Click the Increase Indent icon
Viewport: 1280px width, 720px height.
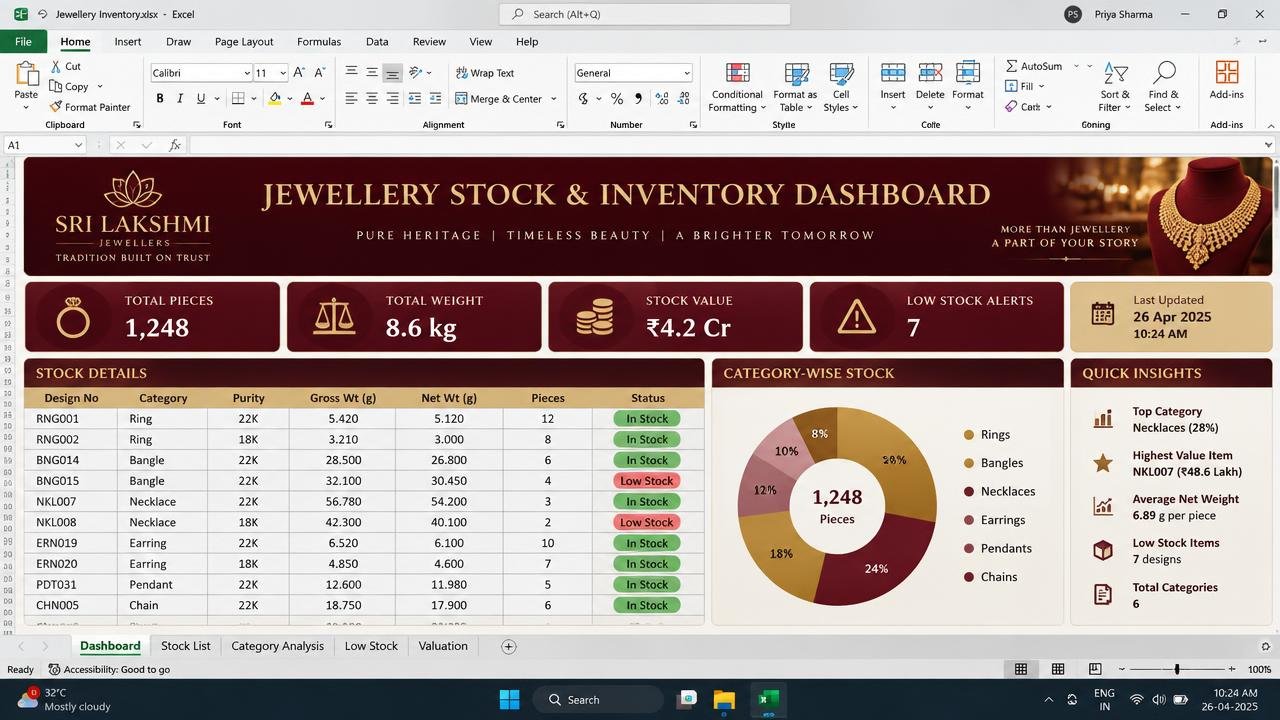tap(435, 99)
